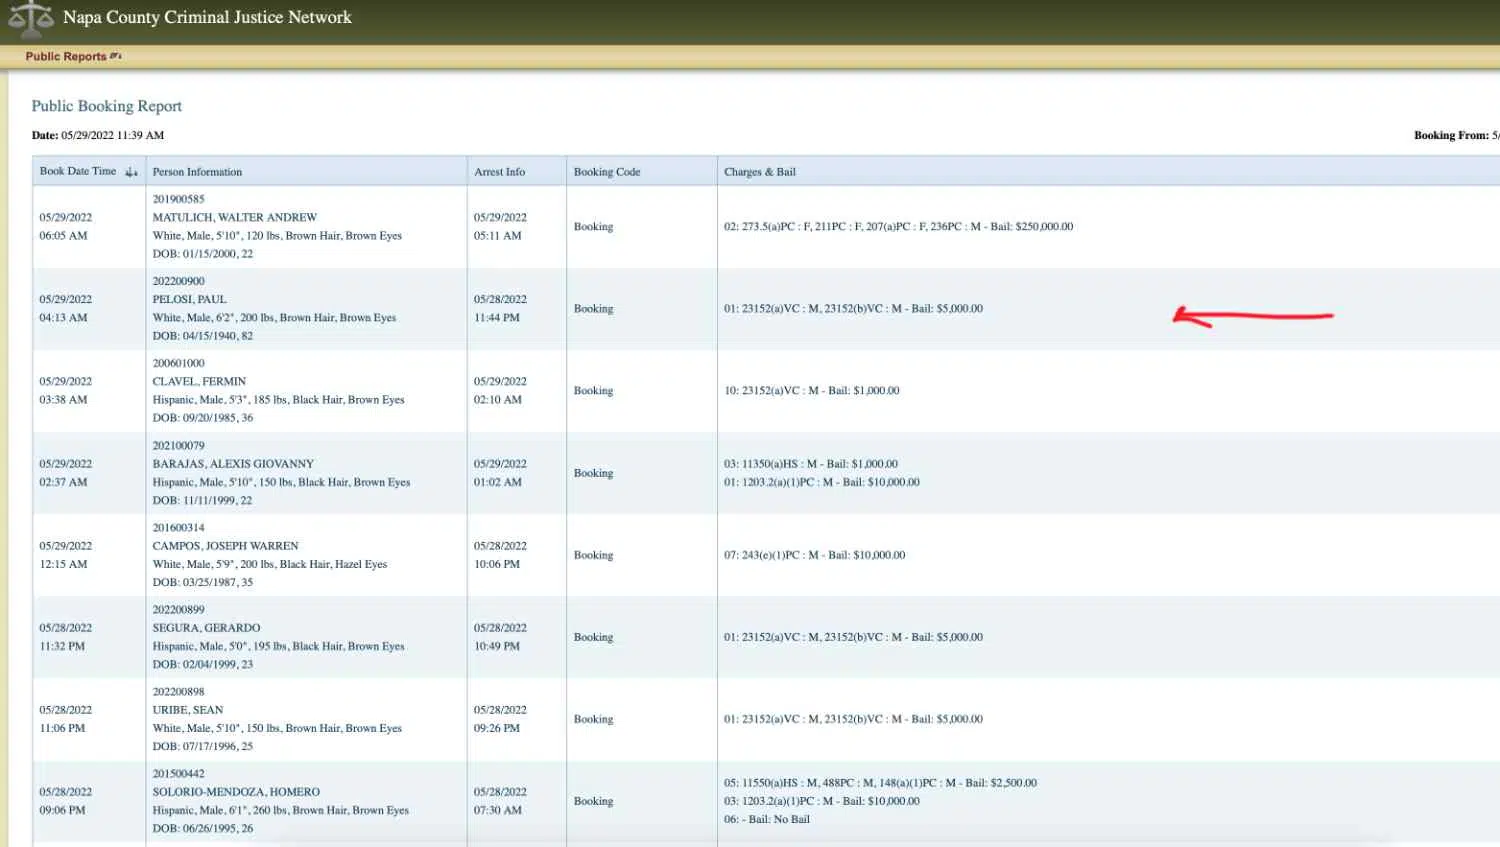
Task: Select the name PELOSI, PAUL
Action: [x=189, y=299]
